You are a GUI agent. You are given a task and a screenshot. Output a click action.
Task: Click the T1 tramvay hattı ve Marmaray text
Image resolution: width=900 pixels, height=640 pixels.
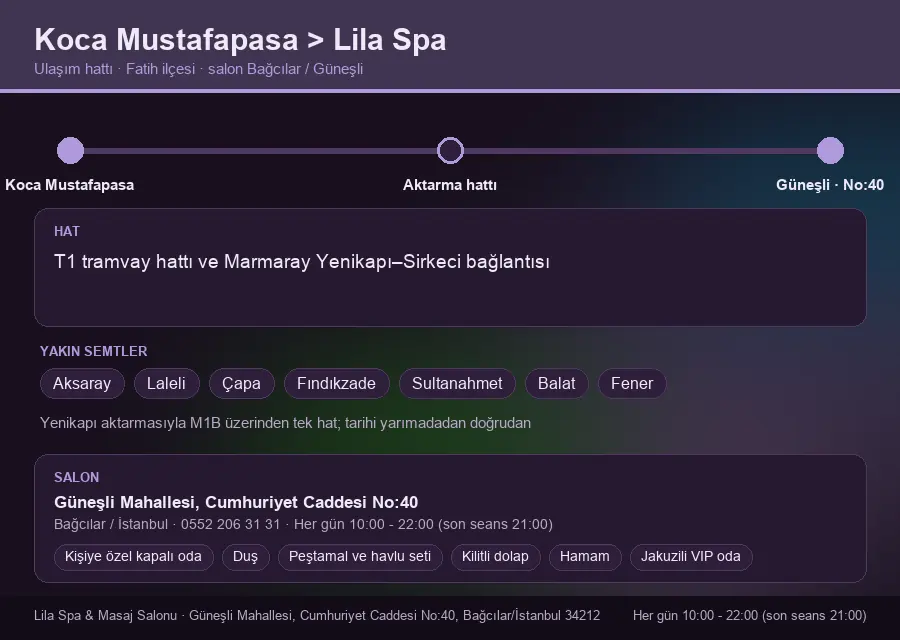tap(302, 262)
